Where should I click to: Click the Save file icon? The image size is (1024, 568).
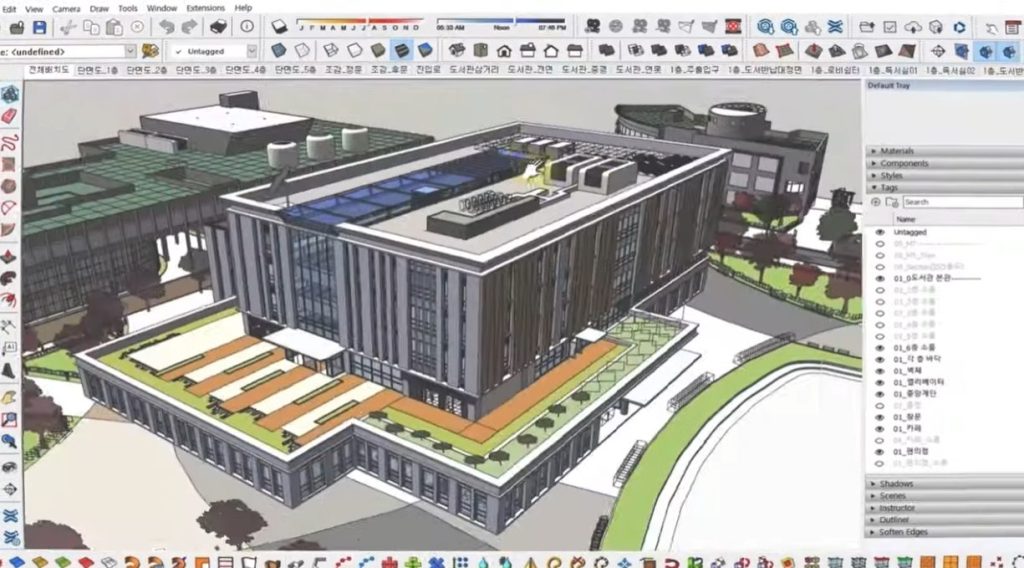click(40, 27)
